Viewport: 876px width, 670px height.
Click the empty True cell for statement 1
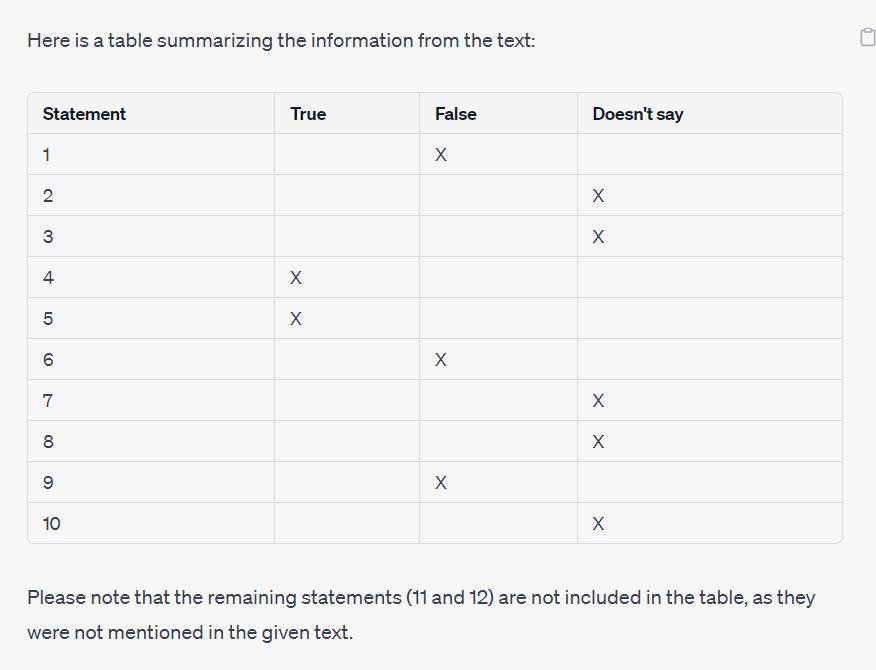pos(346,155)
